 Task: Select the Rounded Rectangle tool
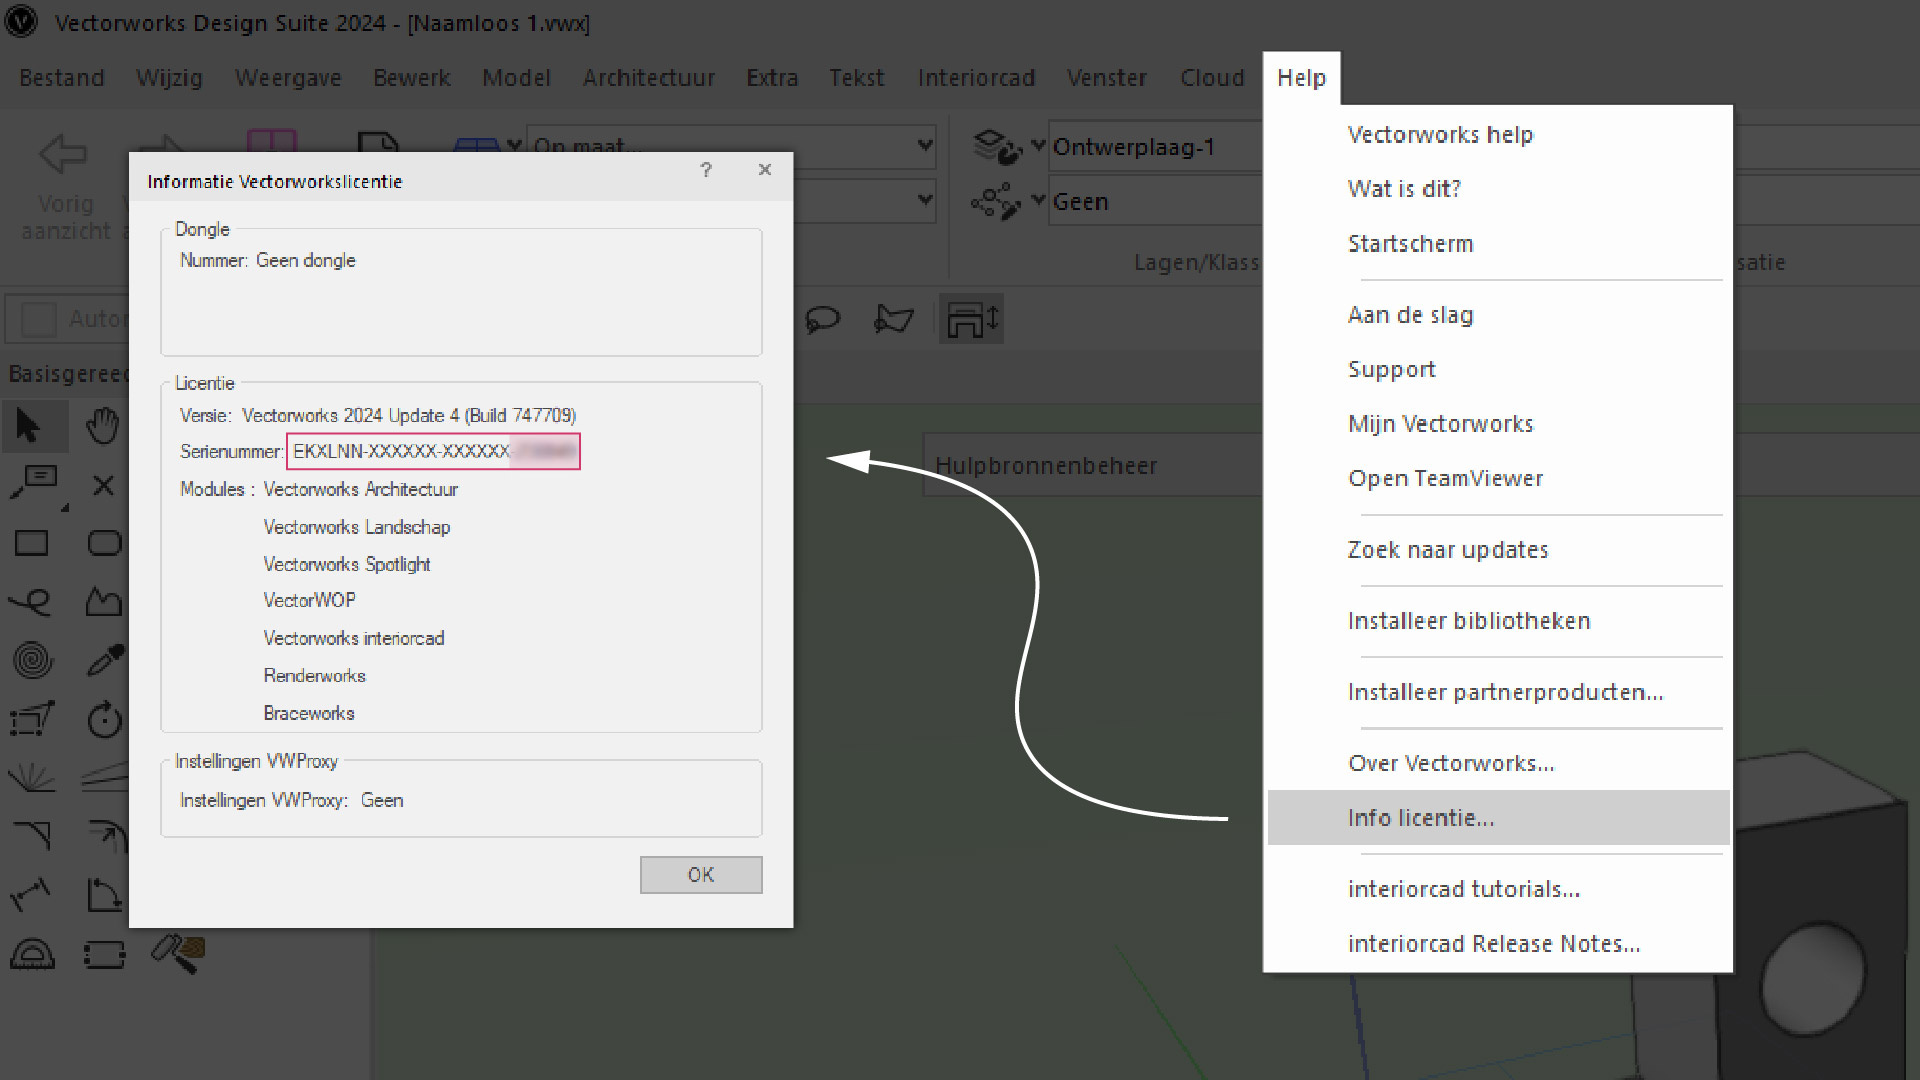(x=104, y=543)
